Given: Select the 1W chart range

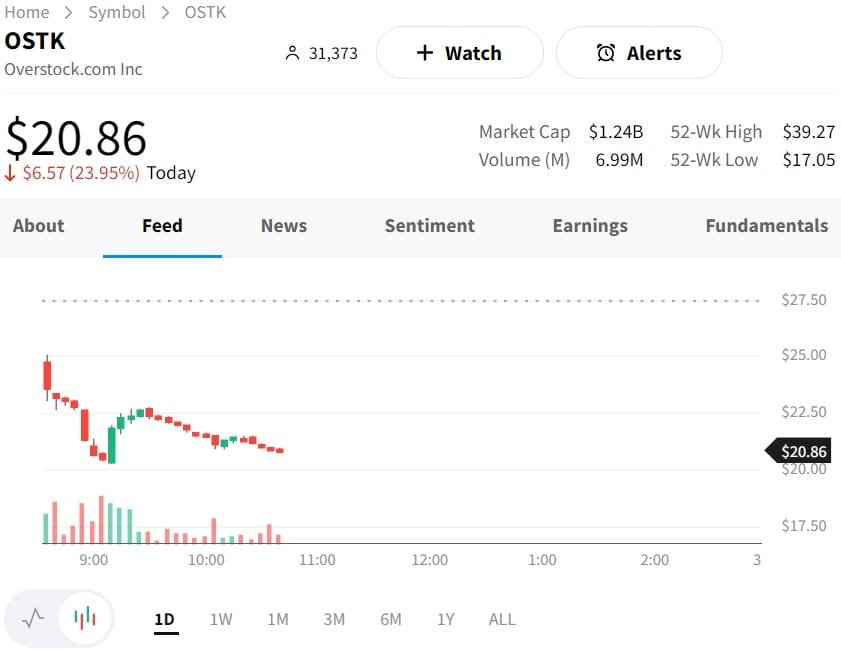Looking at the screenshot, I should coord(221,619).
